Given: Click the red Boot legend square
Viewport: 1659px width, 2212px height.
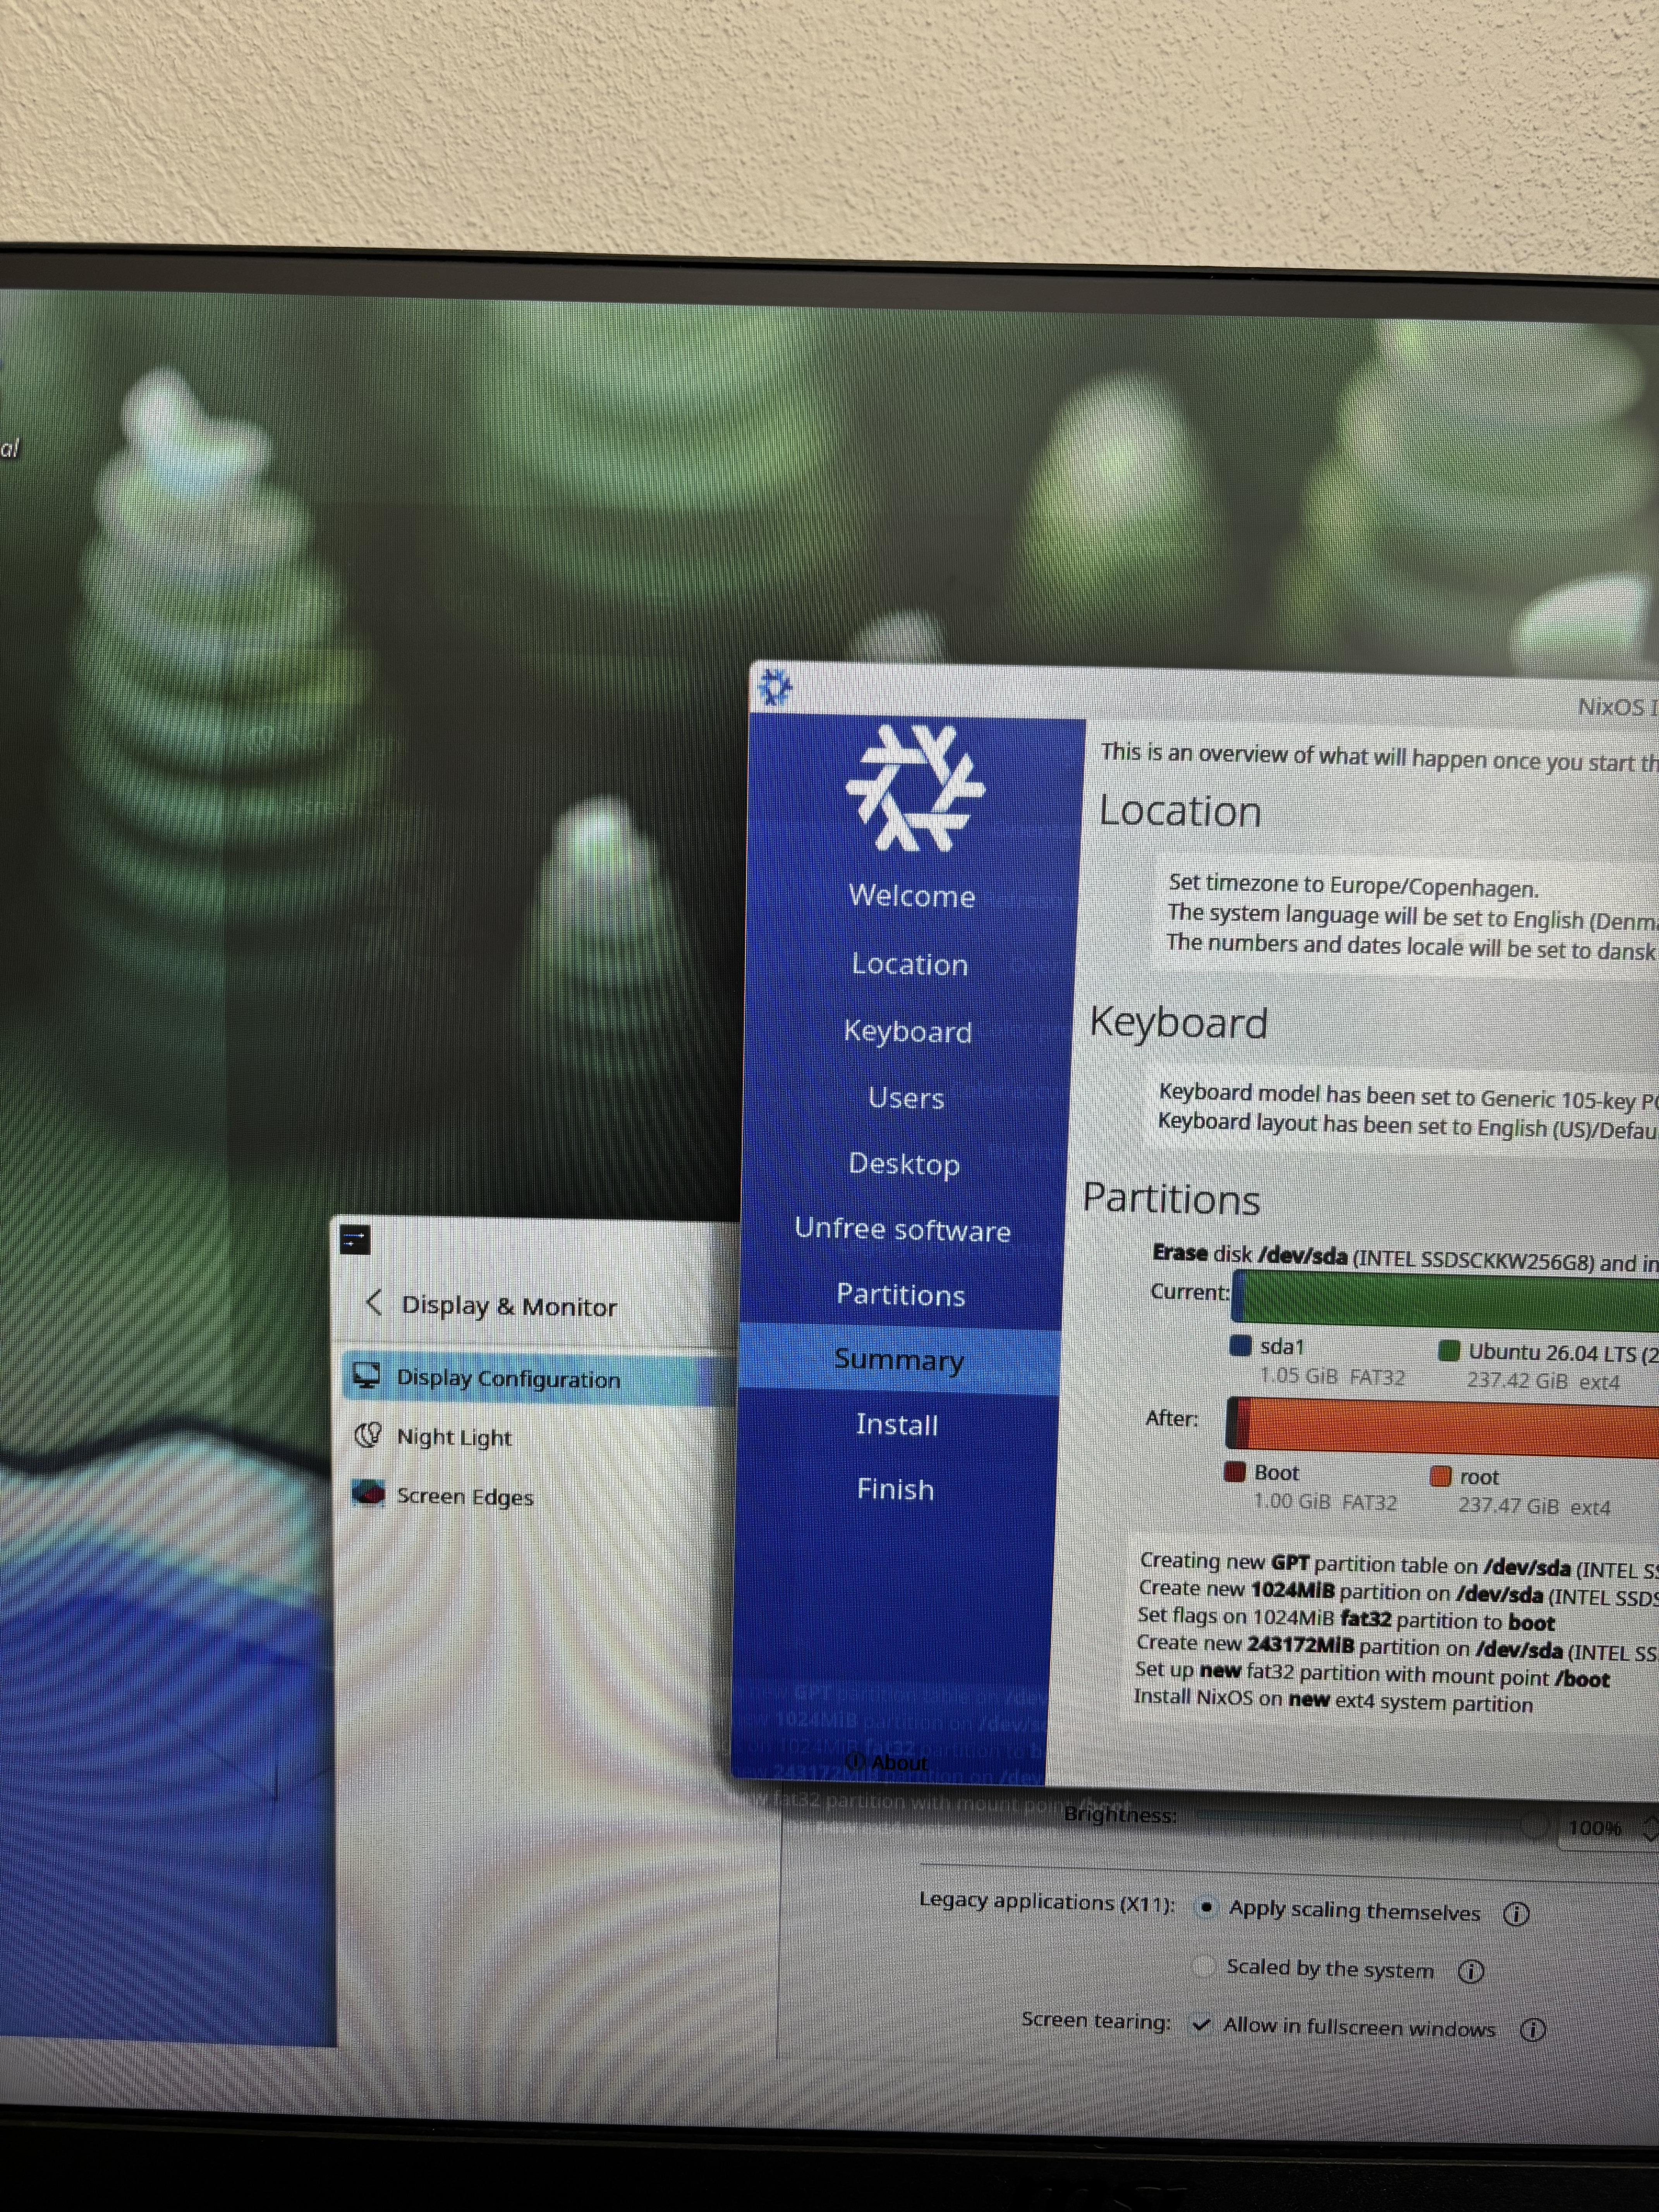Looking at the screenshot, I should (1235, 1471).
